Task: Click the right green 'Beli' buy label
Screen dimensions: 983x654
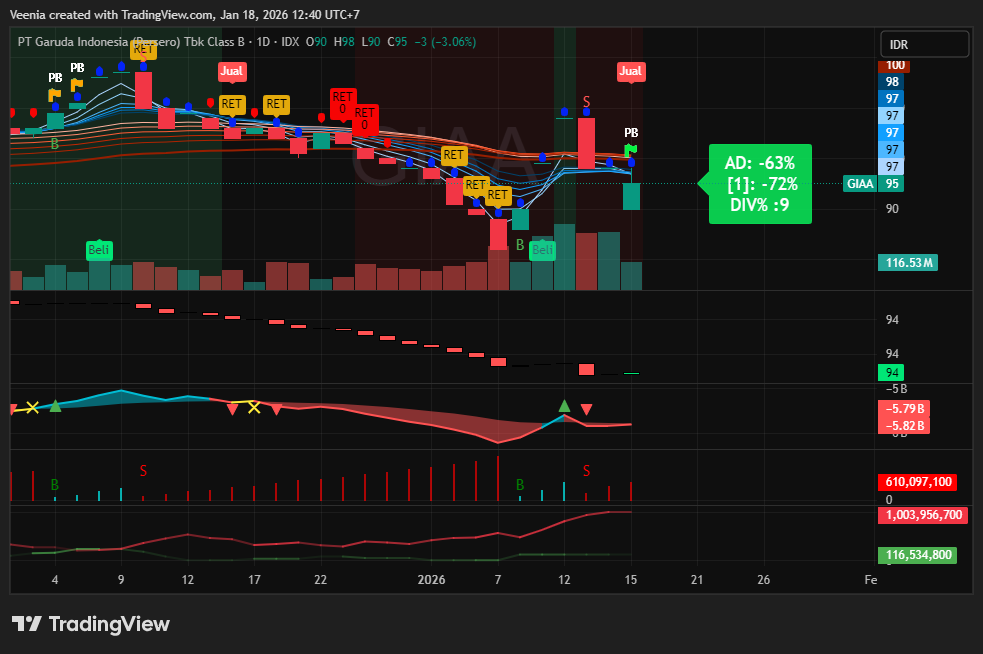Action: tap(542, 250)
